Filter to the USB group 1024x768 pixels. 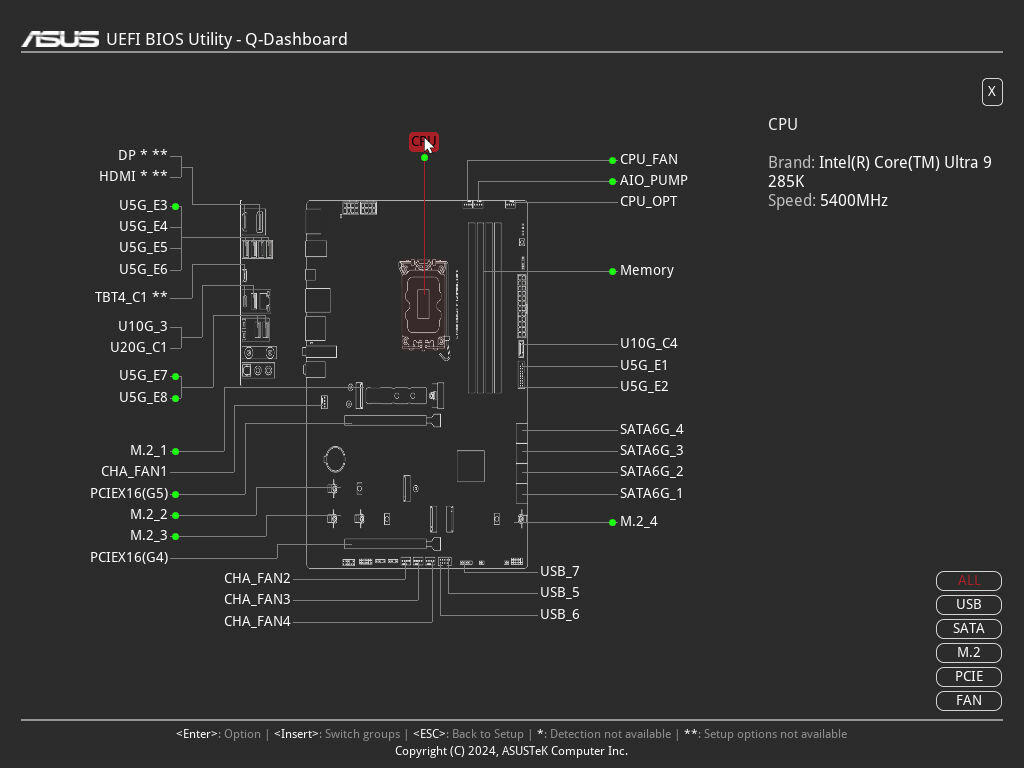coord(968,605)
